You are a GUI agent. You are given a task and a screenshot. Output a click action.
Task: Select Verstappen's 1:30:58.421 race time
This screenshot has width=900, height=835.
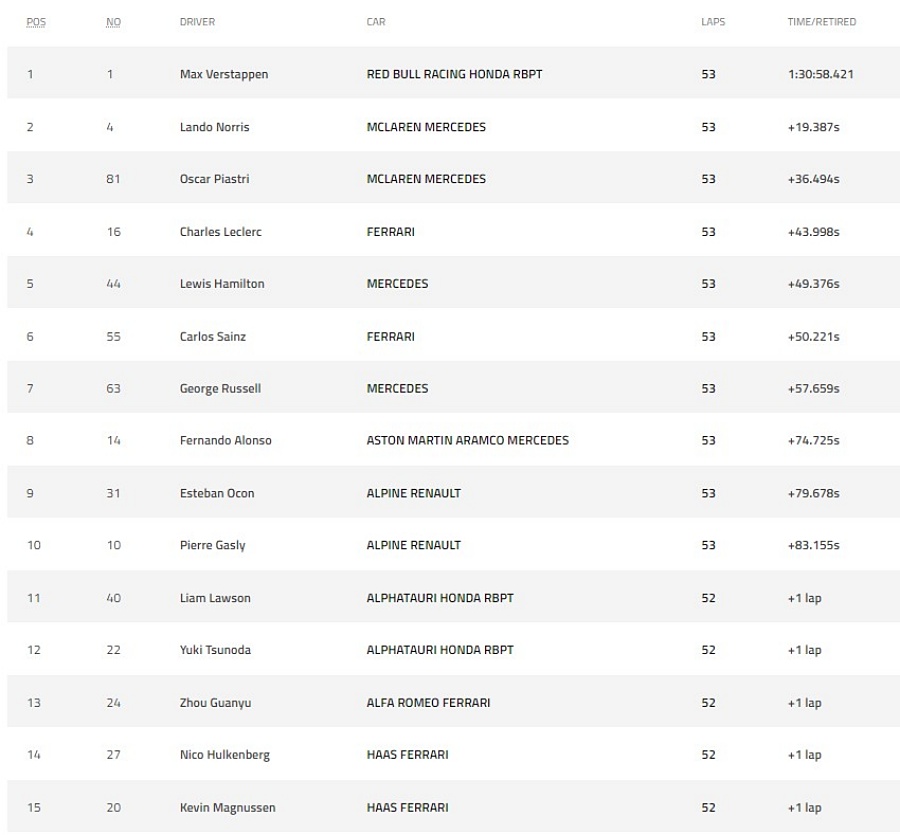click(x=821, y=74)
